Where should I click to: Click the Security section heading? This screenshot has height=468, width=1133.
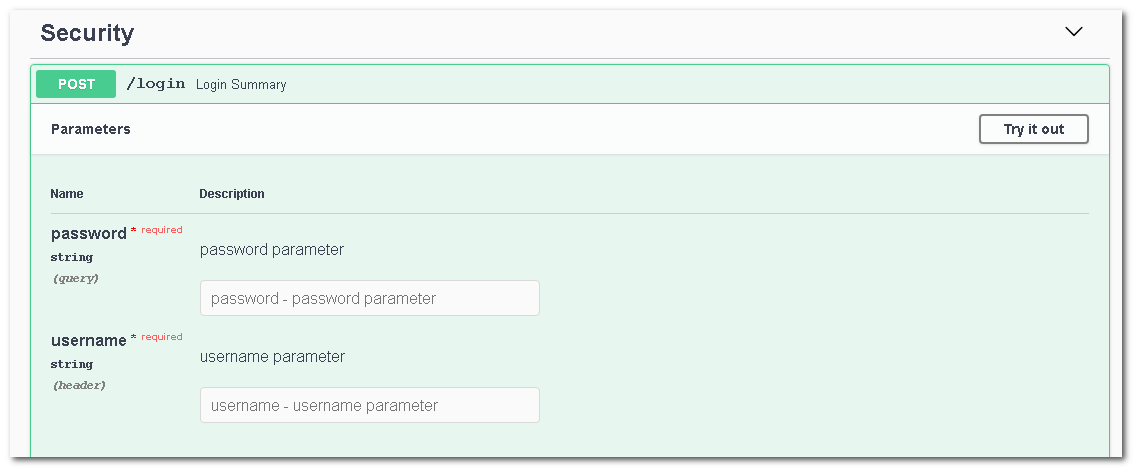coord(87,33)
